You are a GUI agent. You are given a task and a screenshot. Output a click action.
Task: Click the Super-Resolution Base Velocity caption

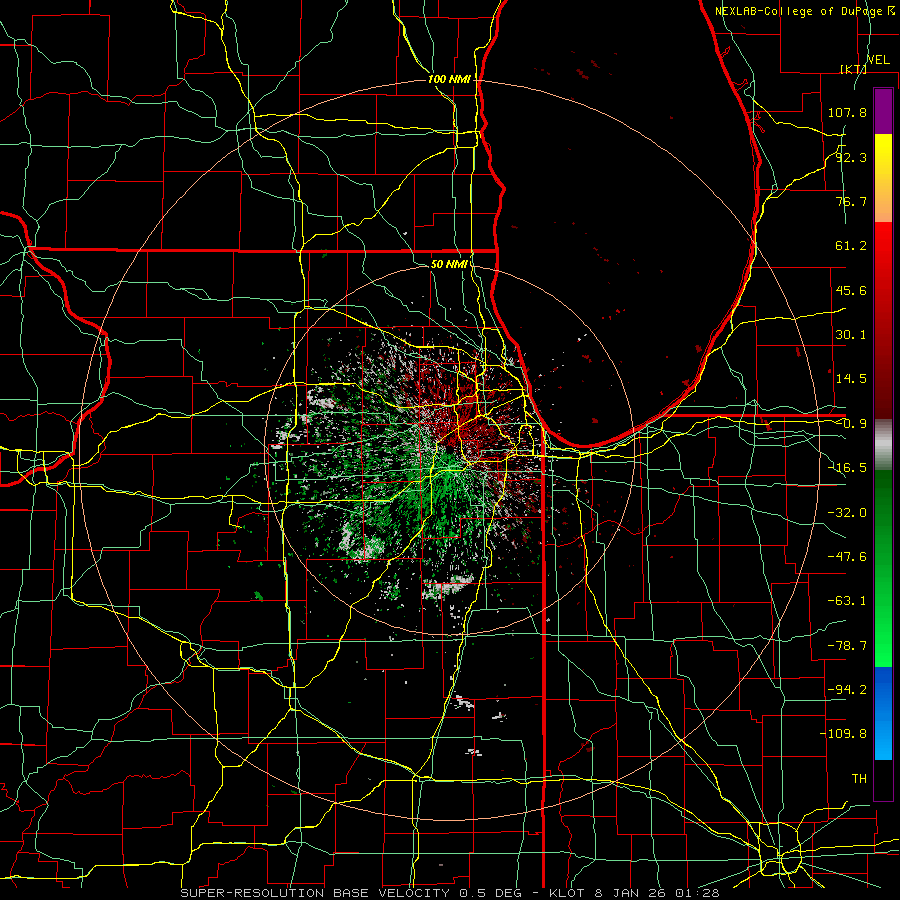tap(449, 893)
